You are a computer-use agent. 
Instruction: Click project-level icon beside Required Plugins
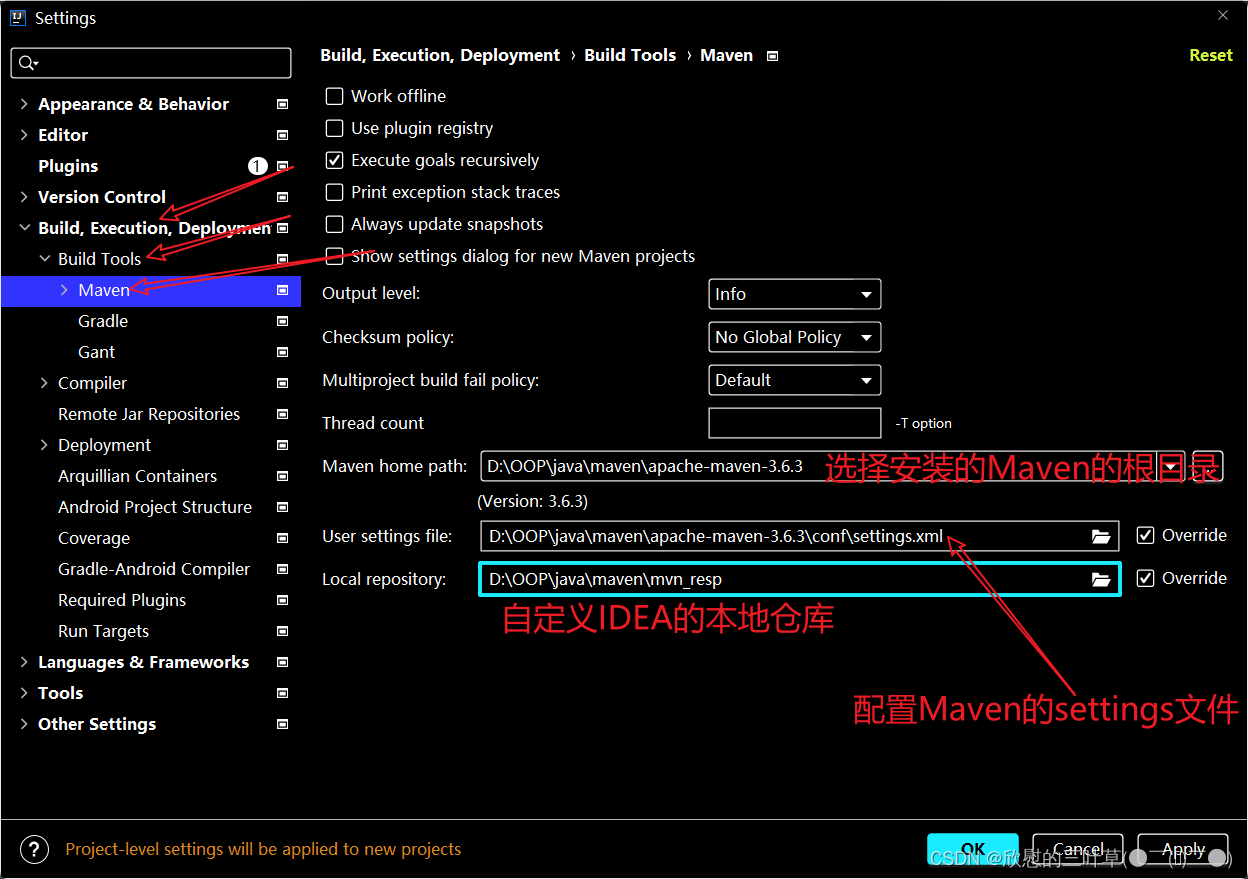(283, 600)
